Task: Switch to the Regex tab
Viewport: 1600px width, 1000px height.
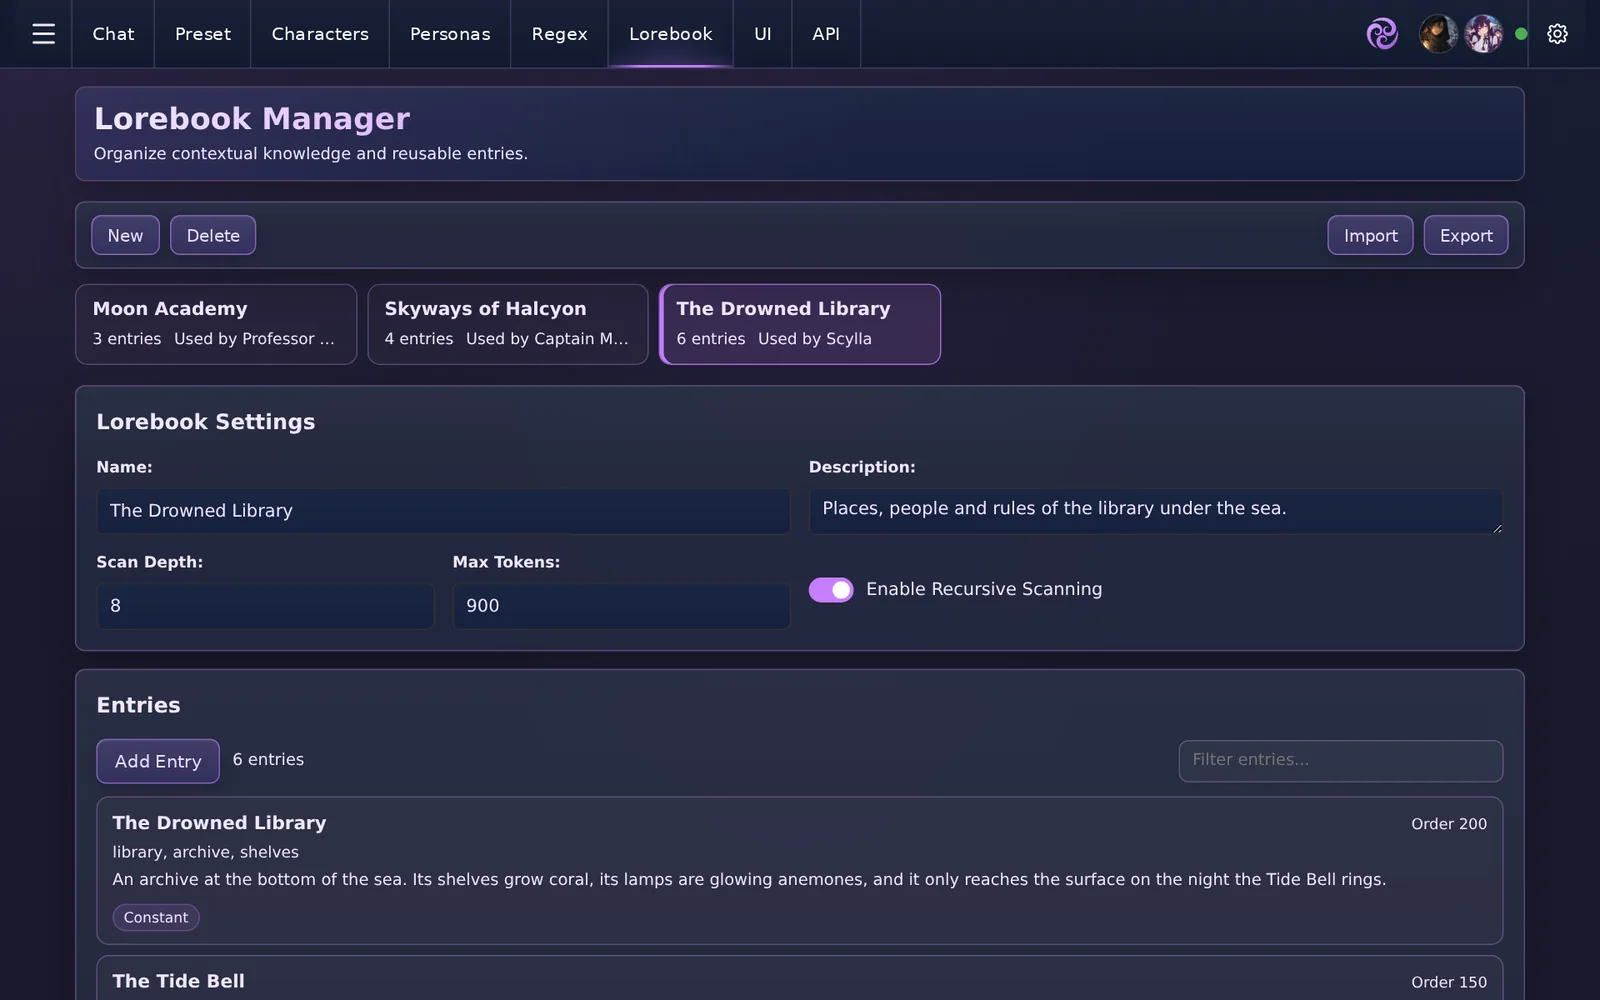Action: pos(559,34)
